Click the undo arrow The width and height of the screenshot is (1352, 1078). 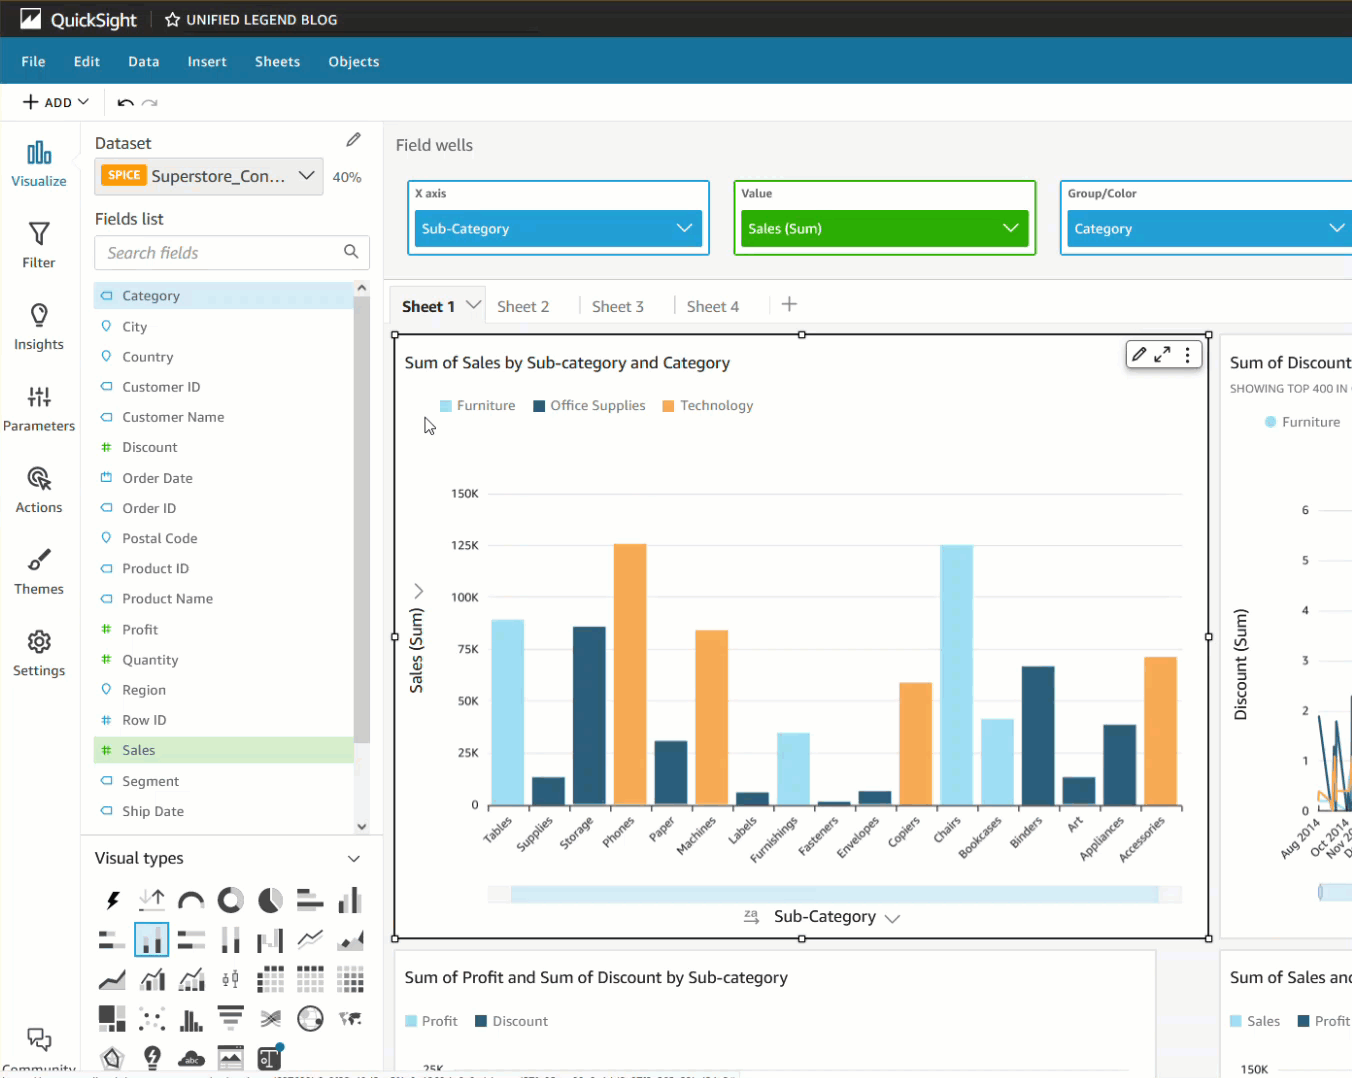pyautogui.click(x=125, y=102)
